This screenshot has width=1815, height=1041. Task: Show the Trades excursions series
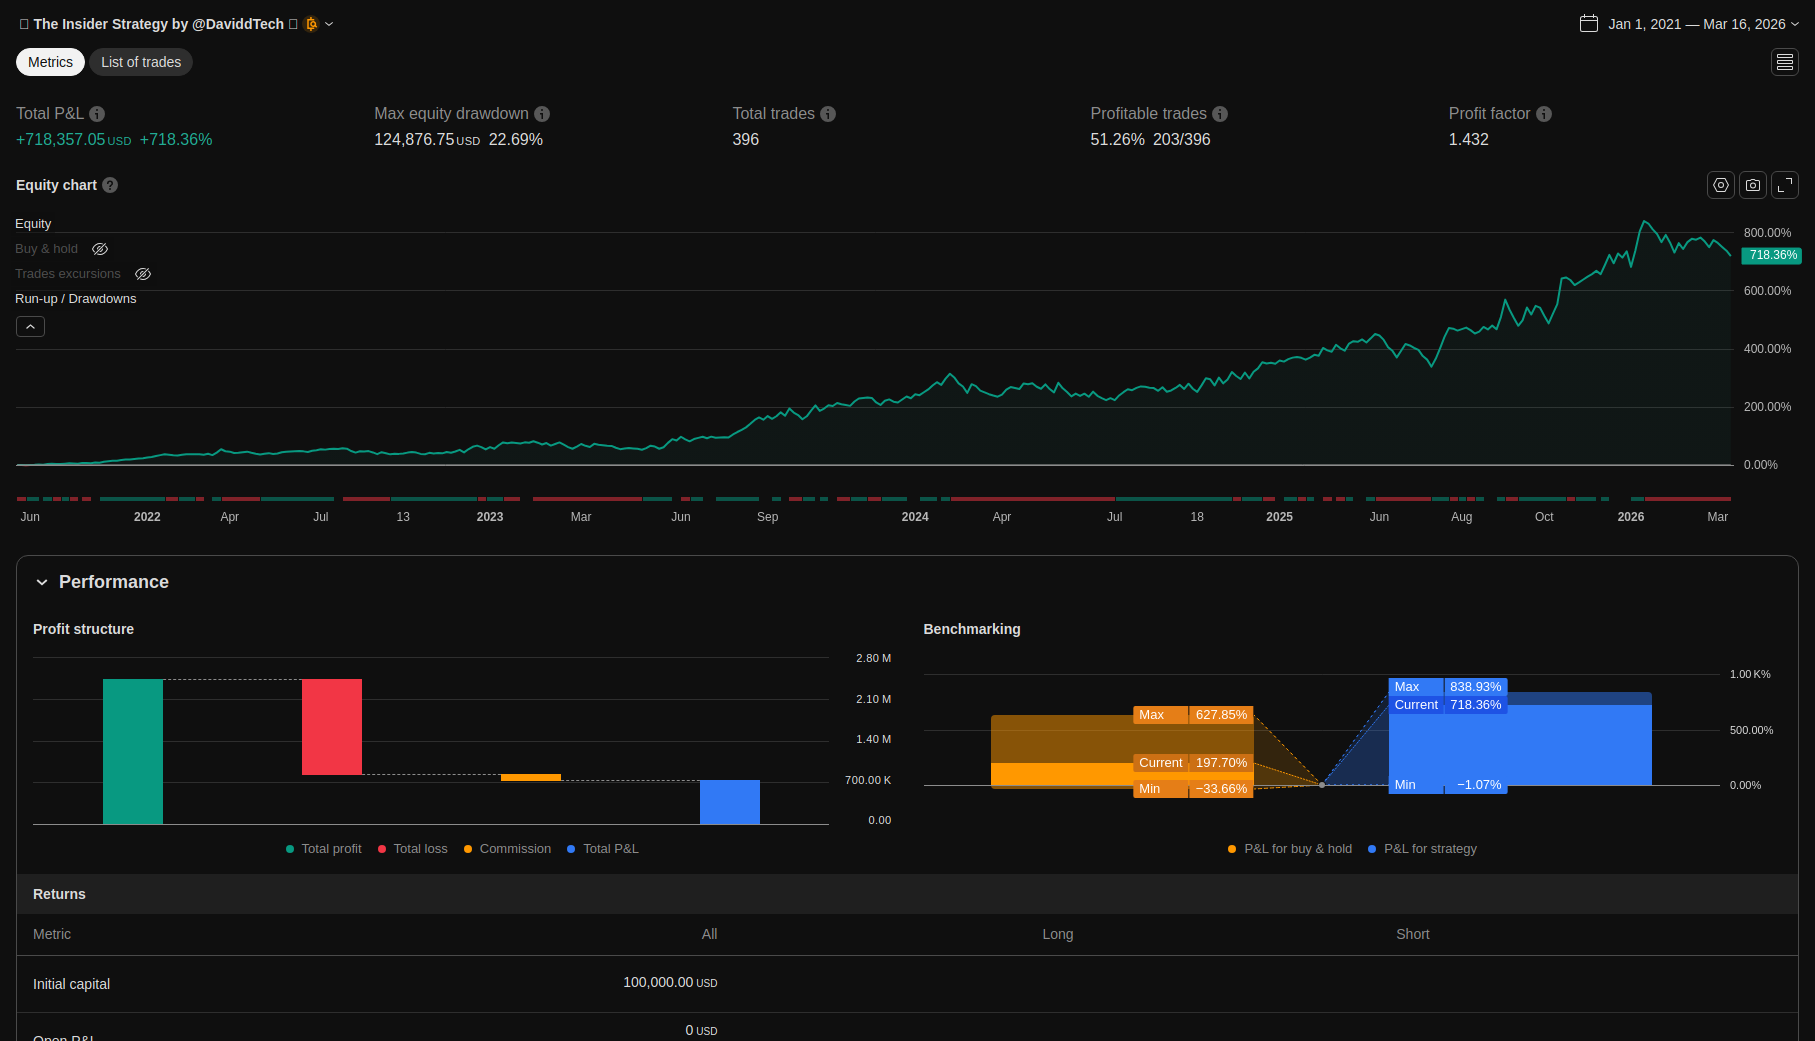pos(143,274)
